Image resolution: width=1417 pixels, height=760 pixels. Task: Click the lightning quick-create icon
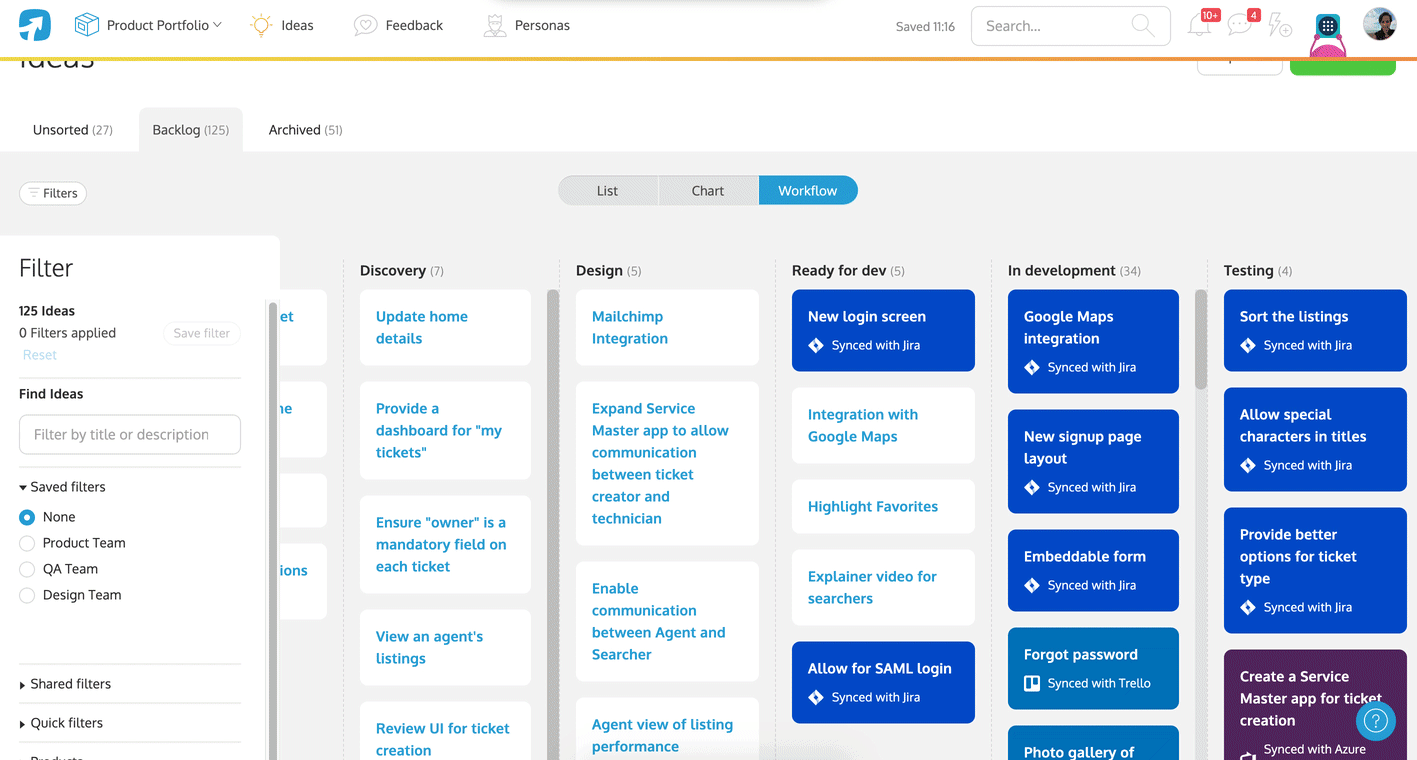pos(1280,24)
